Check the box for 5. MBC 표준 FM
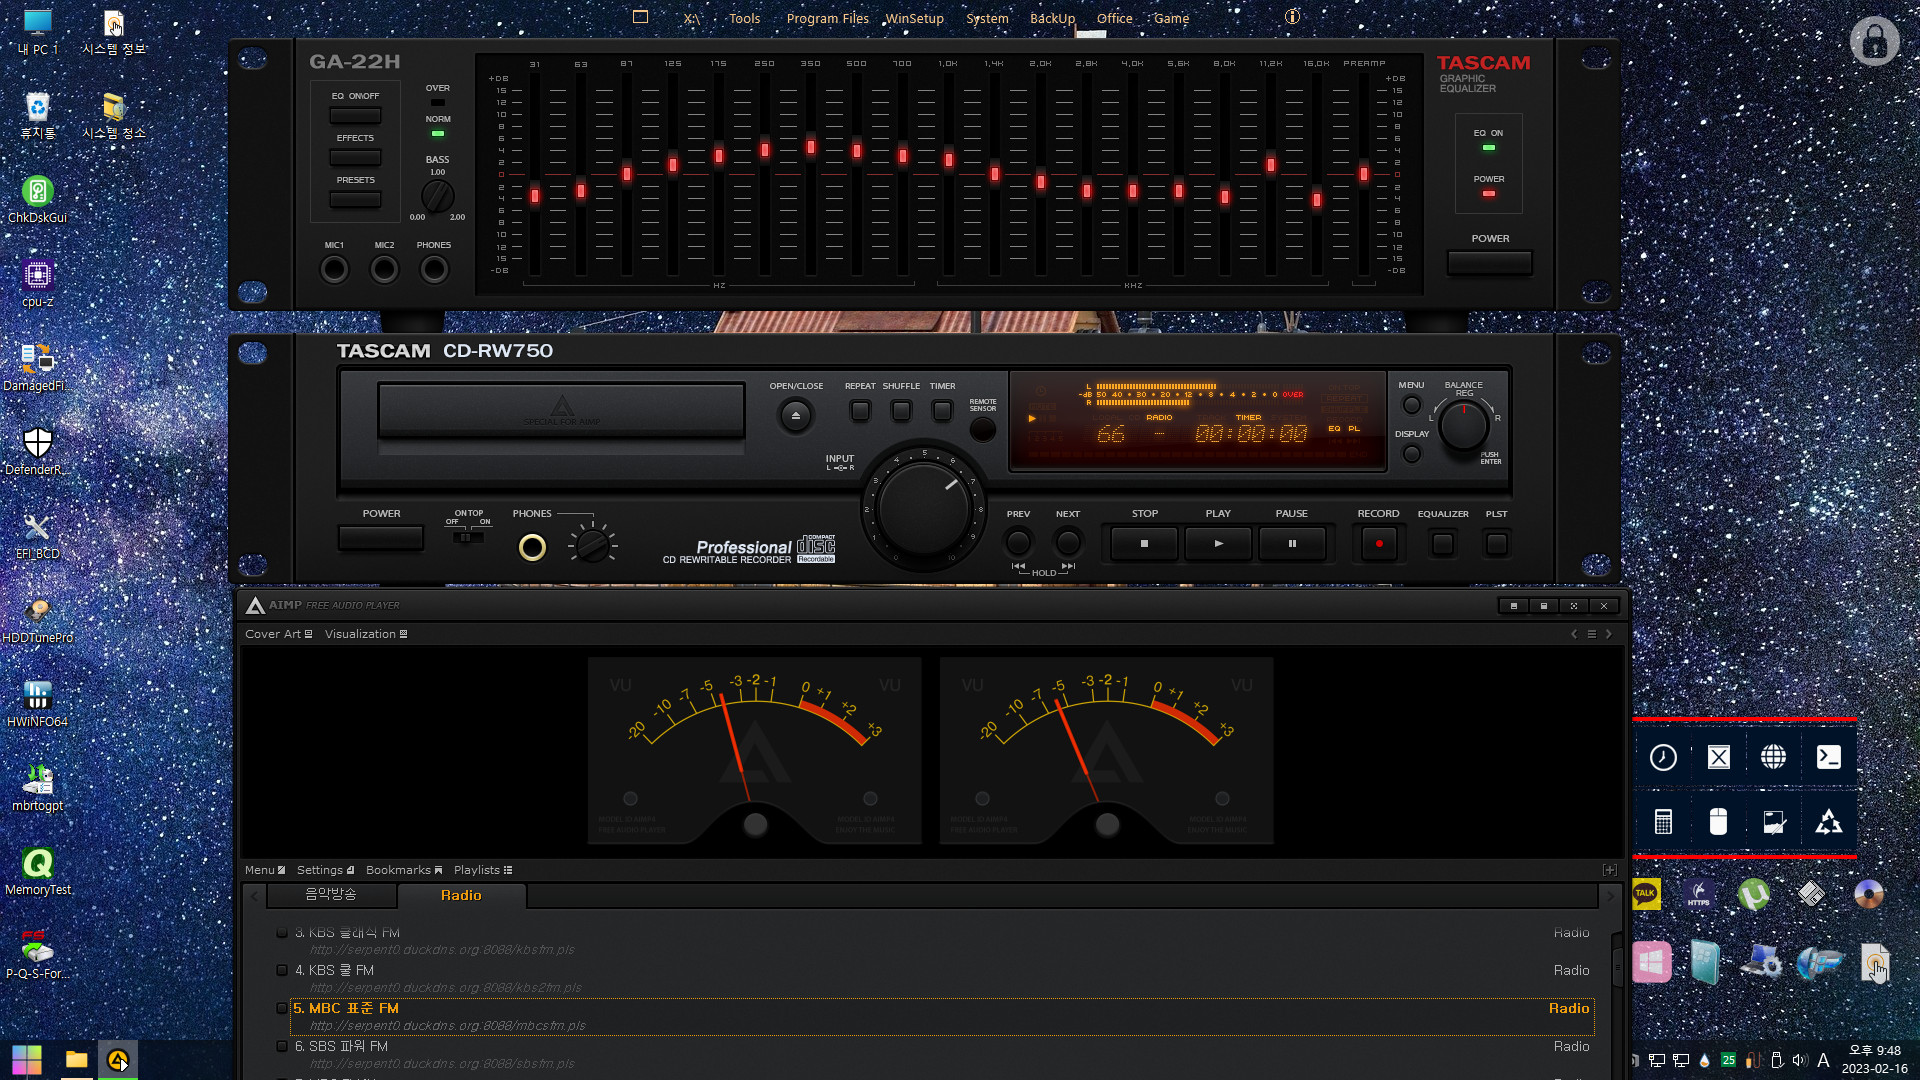 click(282, 1008)
